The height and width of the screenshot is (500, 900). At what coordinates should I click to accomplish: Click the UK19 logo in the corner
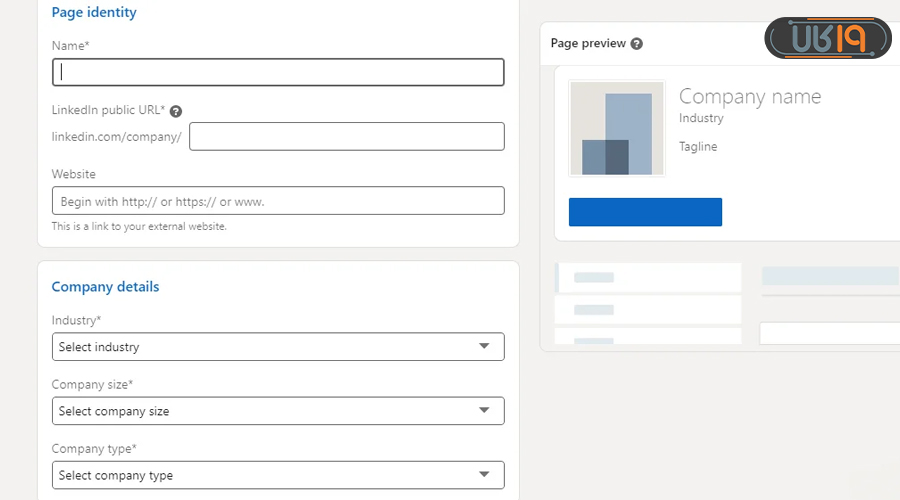click(827, 38)
